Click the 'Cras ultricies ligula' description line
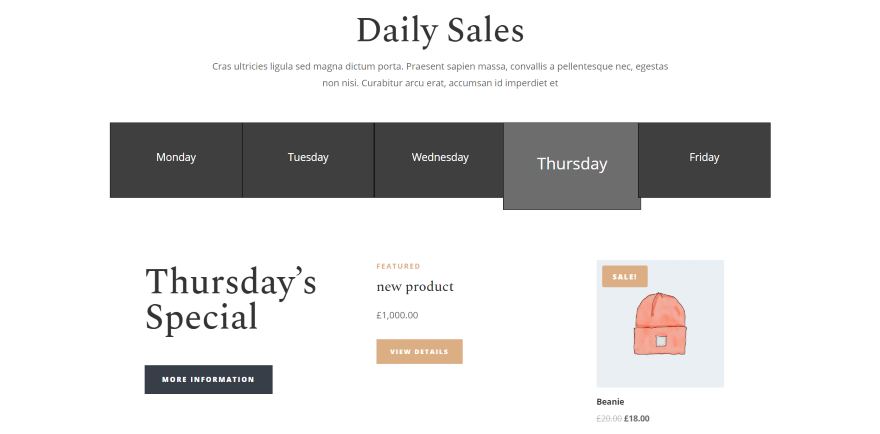The height and width of the screenshot is (434, 880). pyautogui.click(x=440, y=66)
